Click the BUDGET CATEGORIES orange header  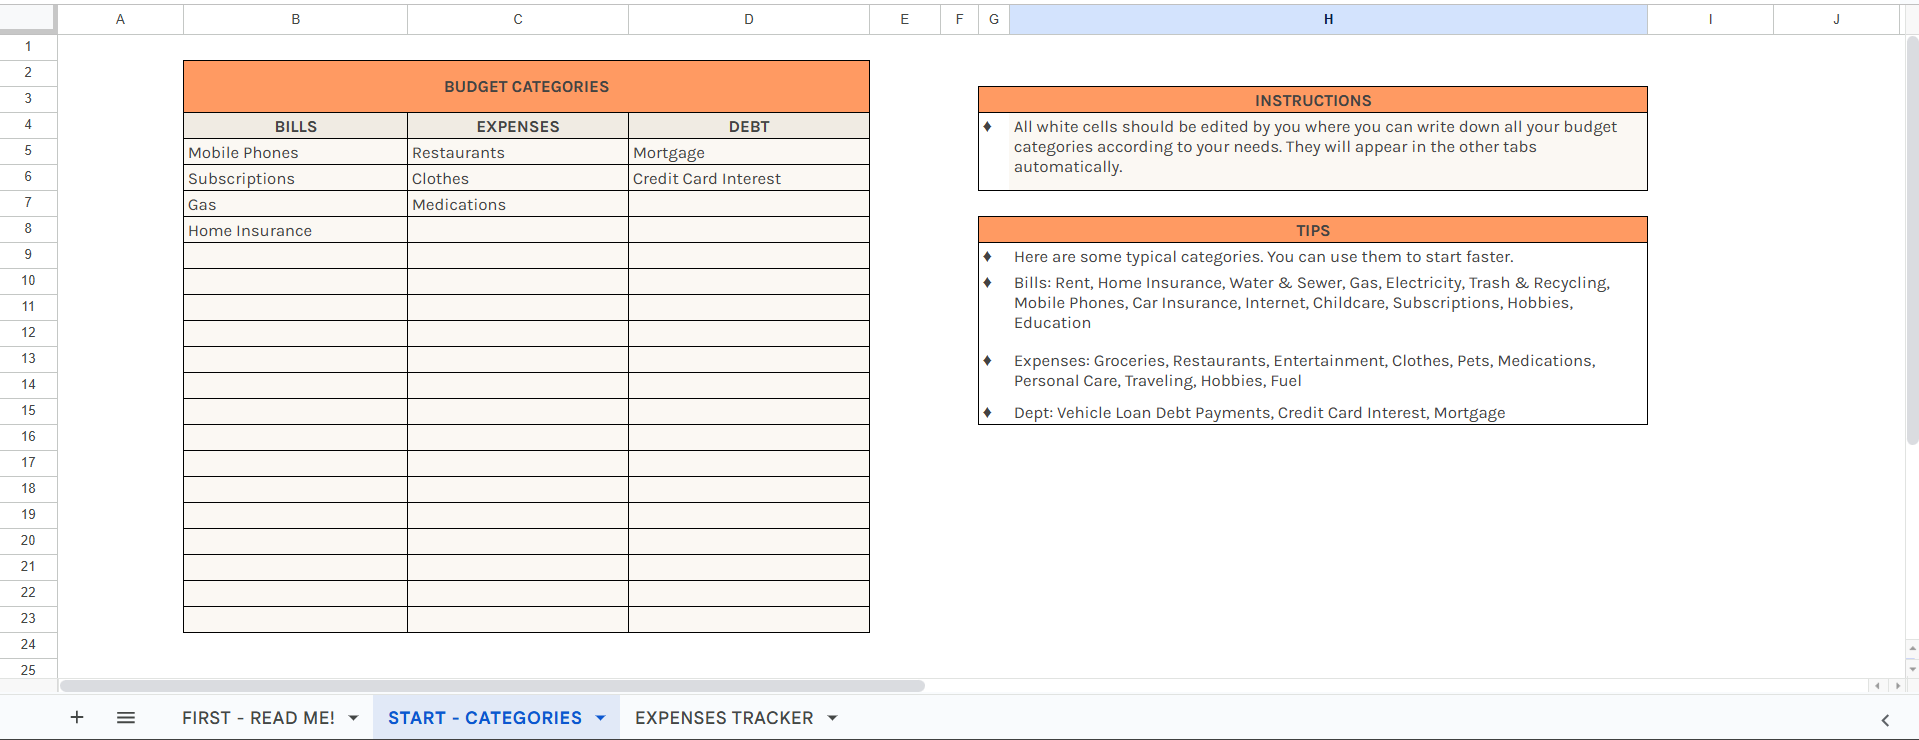[526, 87]
